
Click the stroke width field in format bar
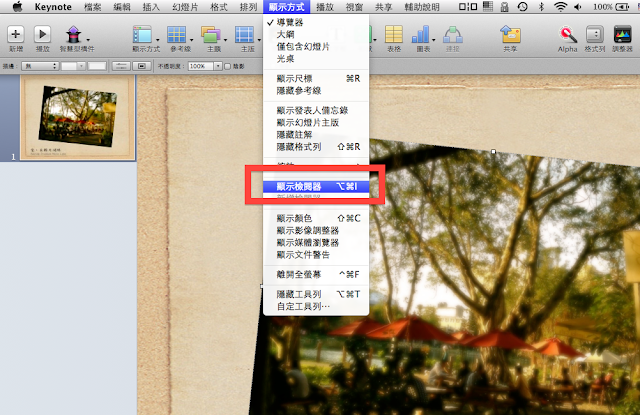tap(97, 66)
